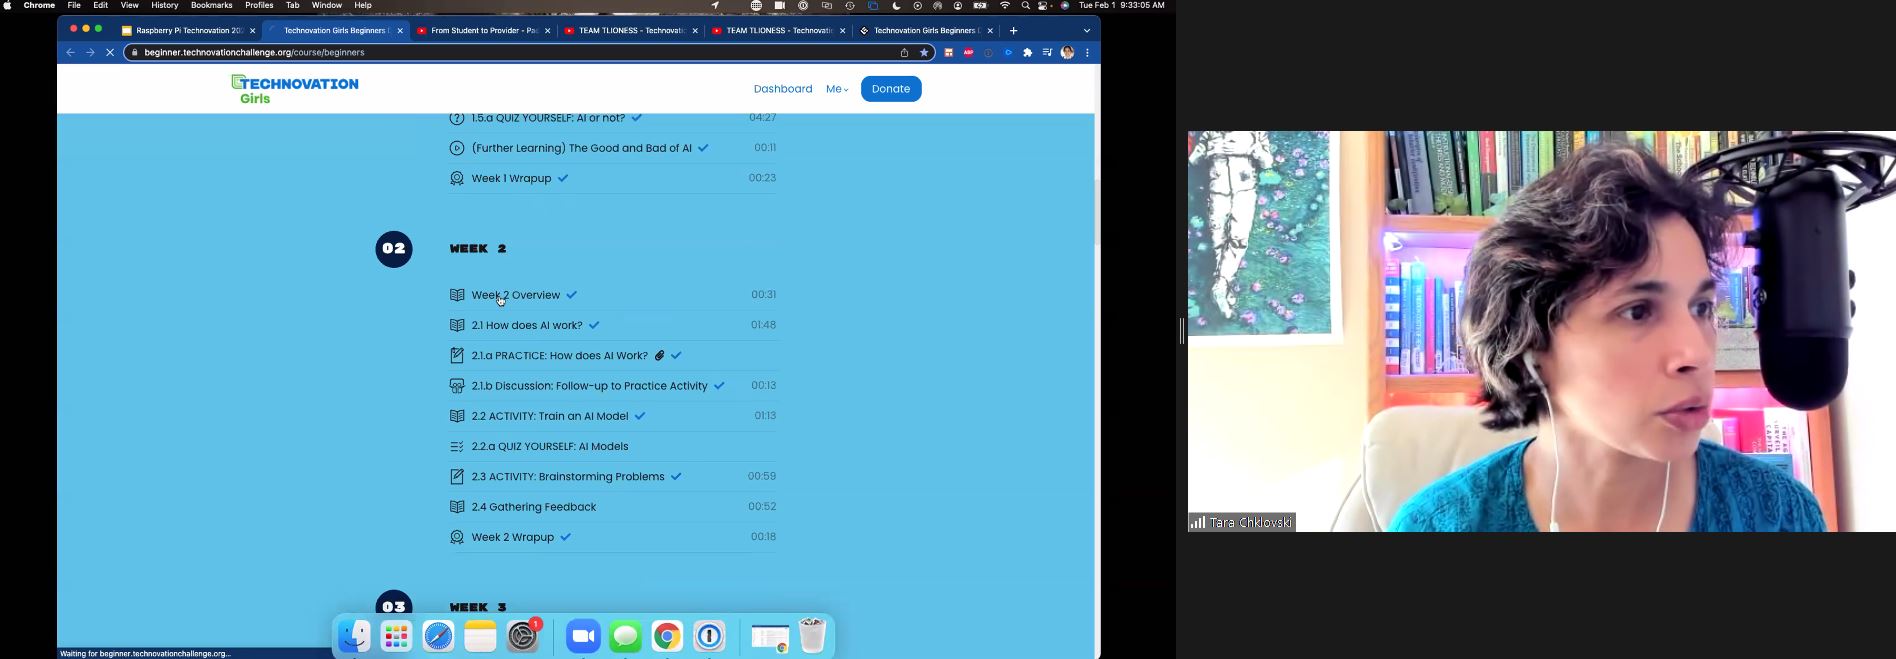Open the History menu
The height and width of the screenshot is (659, 1896).
pyautogui.click(x=165, y=6)
